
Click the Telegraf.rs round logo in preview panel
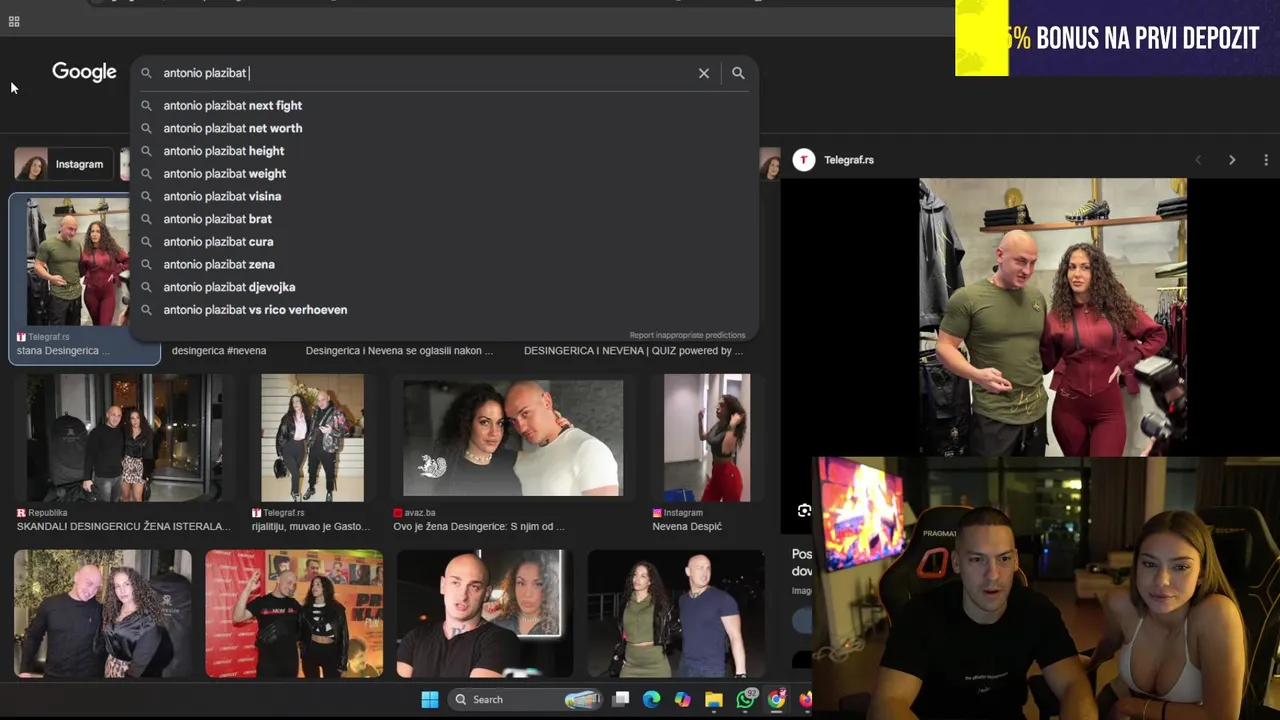coord(804,160)
